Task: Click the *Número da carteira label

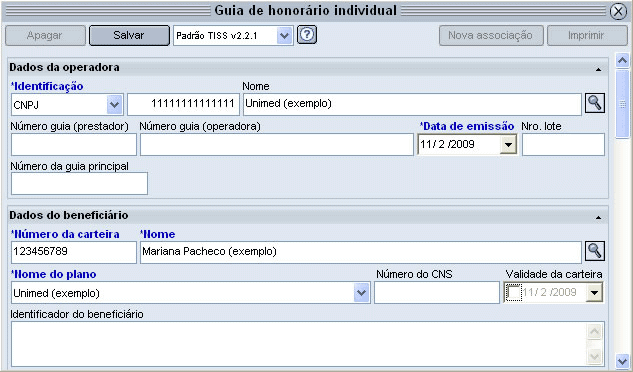Action: coord(65,234)
